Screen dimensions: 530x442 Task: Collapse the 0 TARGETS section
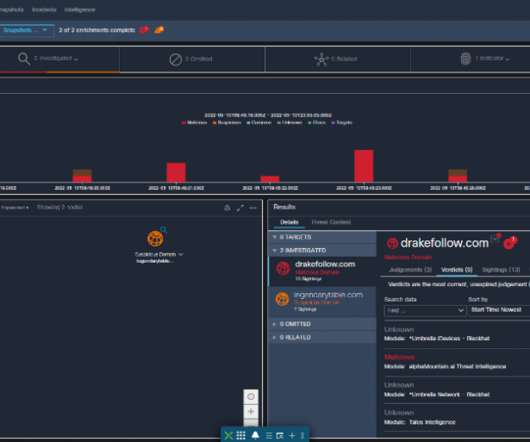tap(322, 237)
